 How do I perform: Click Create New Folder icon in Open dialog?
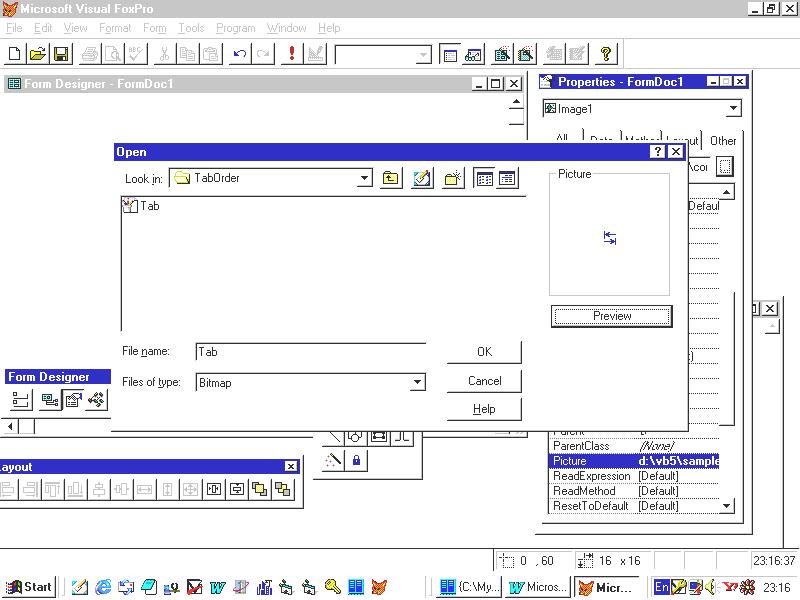pyautogui.click(x=453, y=178)
